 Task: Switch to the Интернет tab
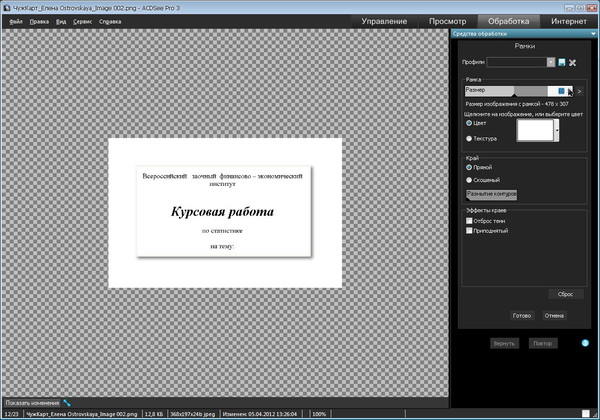(x=569, y=21)
